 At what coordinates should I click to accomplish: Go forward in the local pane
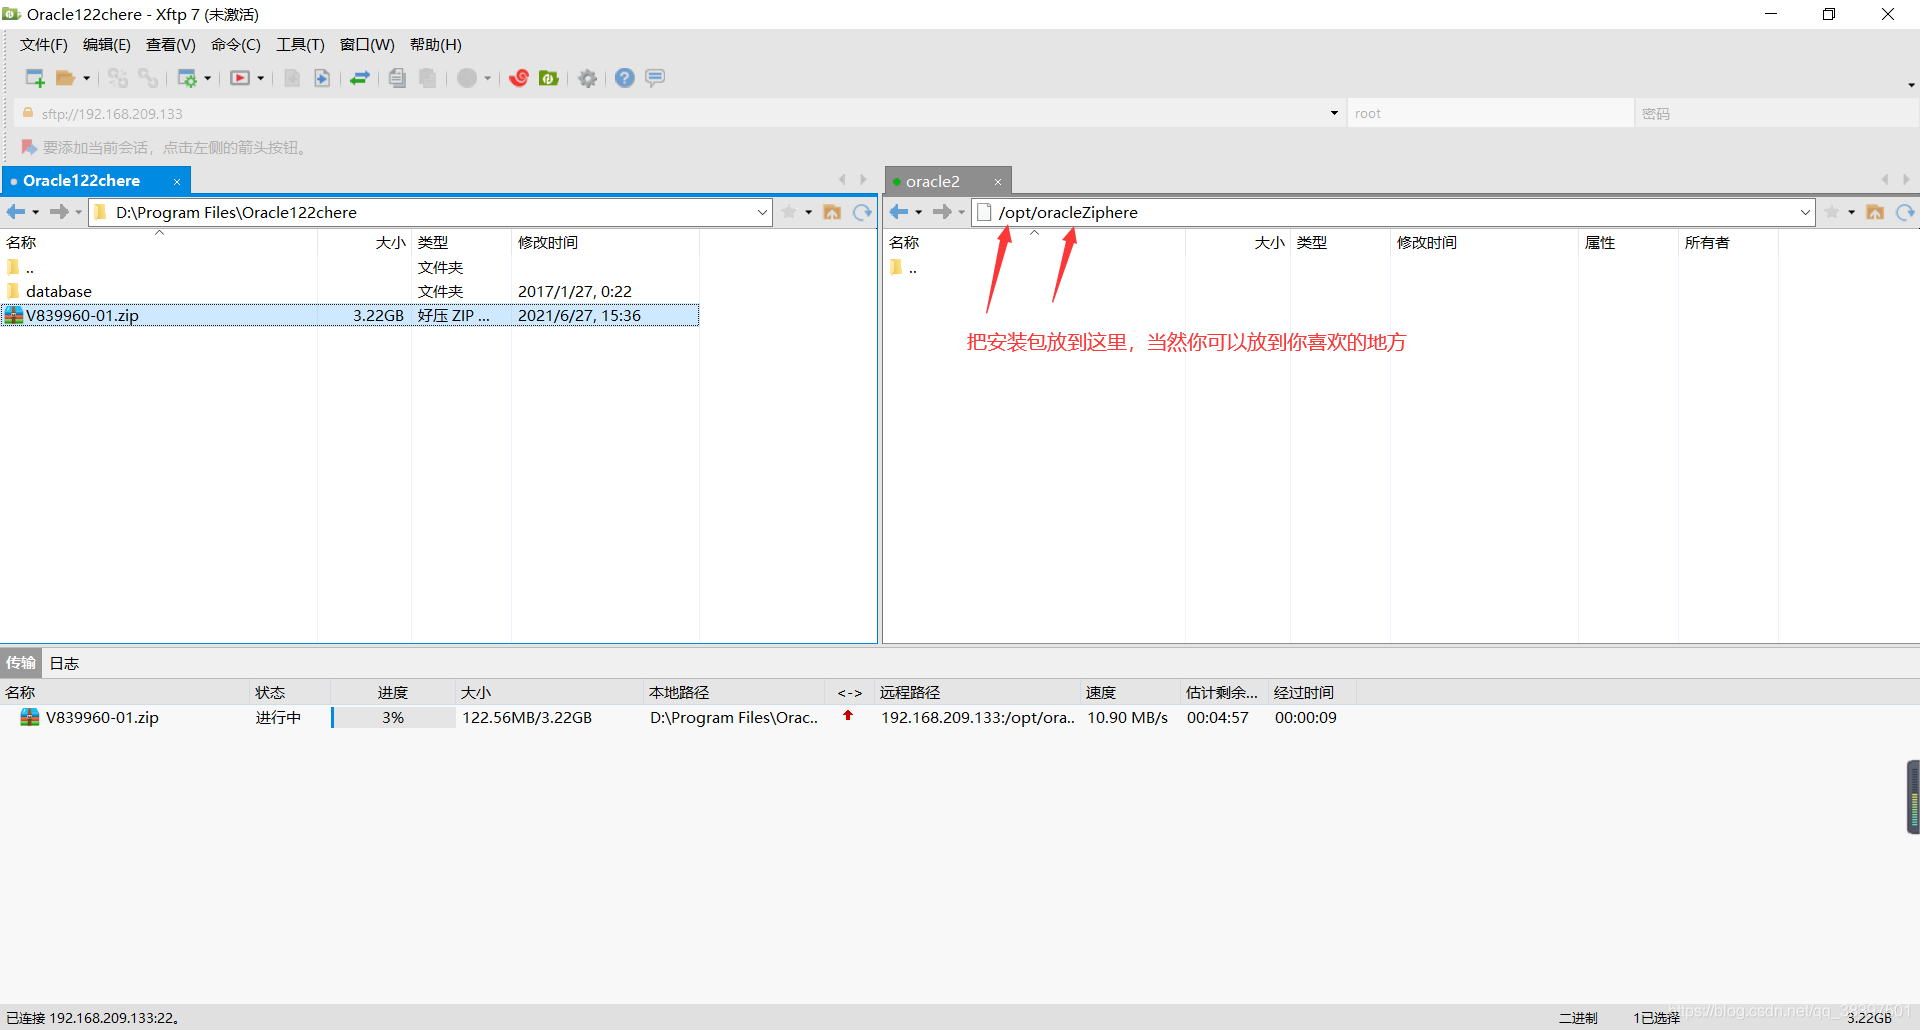coord(60,212)
